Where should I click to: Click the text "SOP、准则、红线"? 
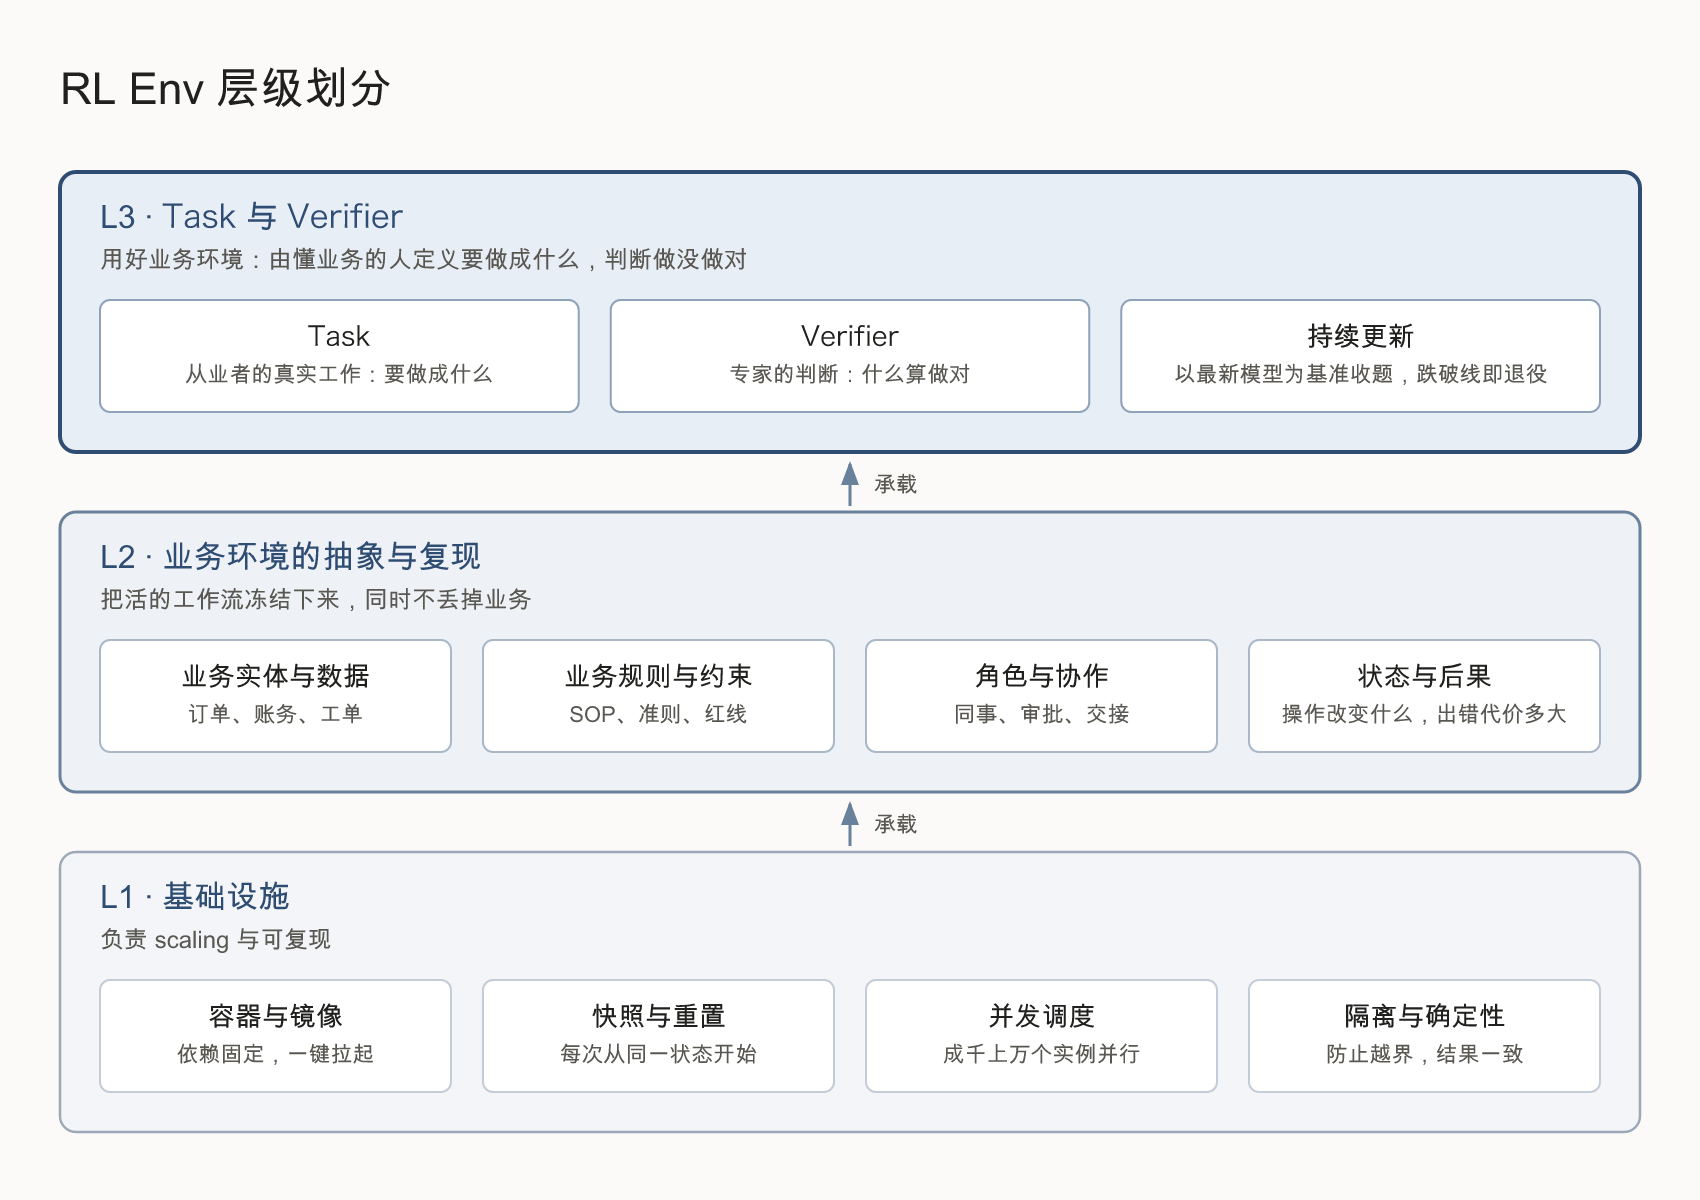(658, 714)
